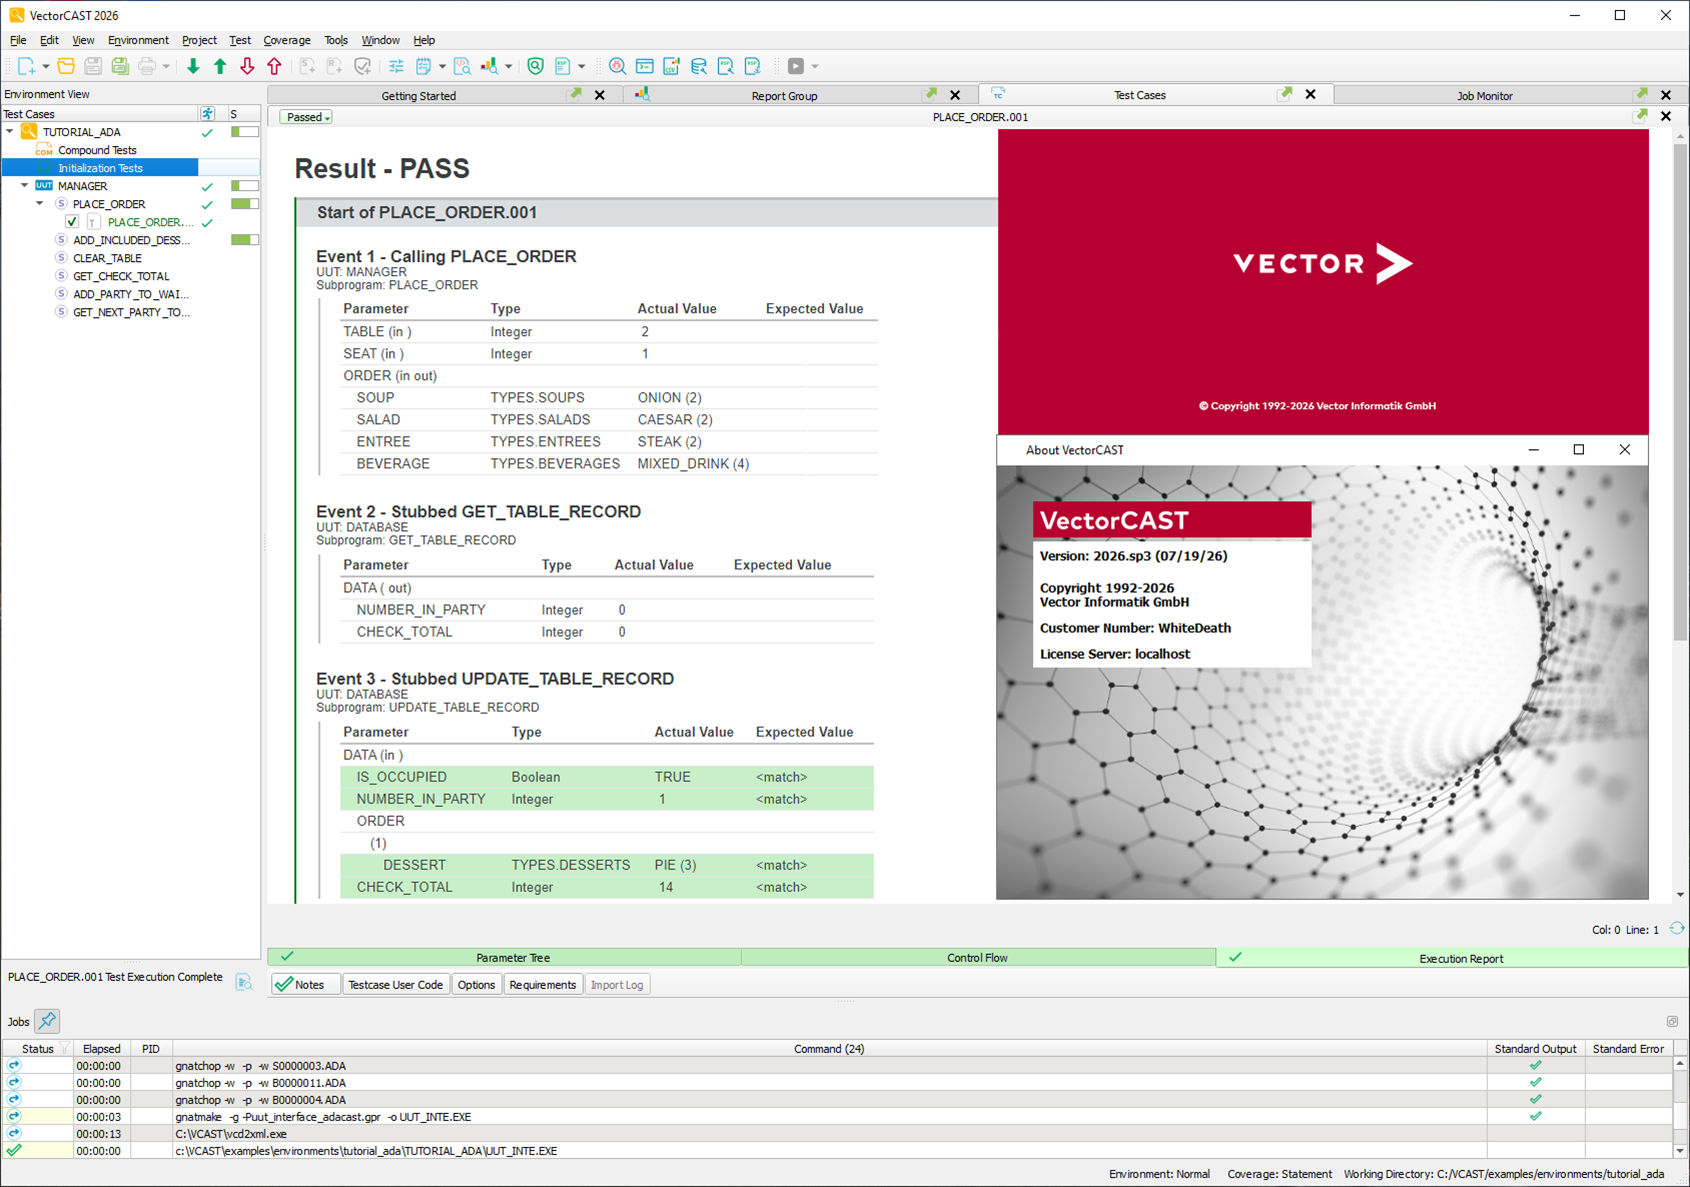Click the TUTORIAL_ADA coverage progress bar
The image size is (1690, 1187).
[245, 131]
